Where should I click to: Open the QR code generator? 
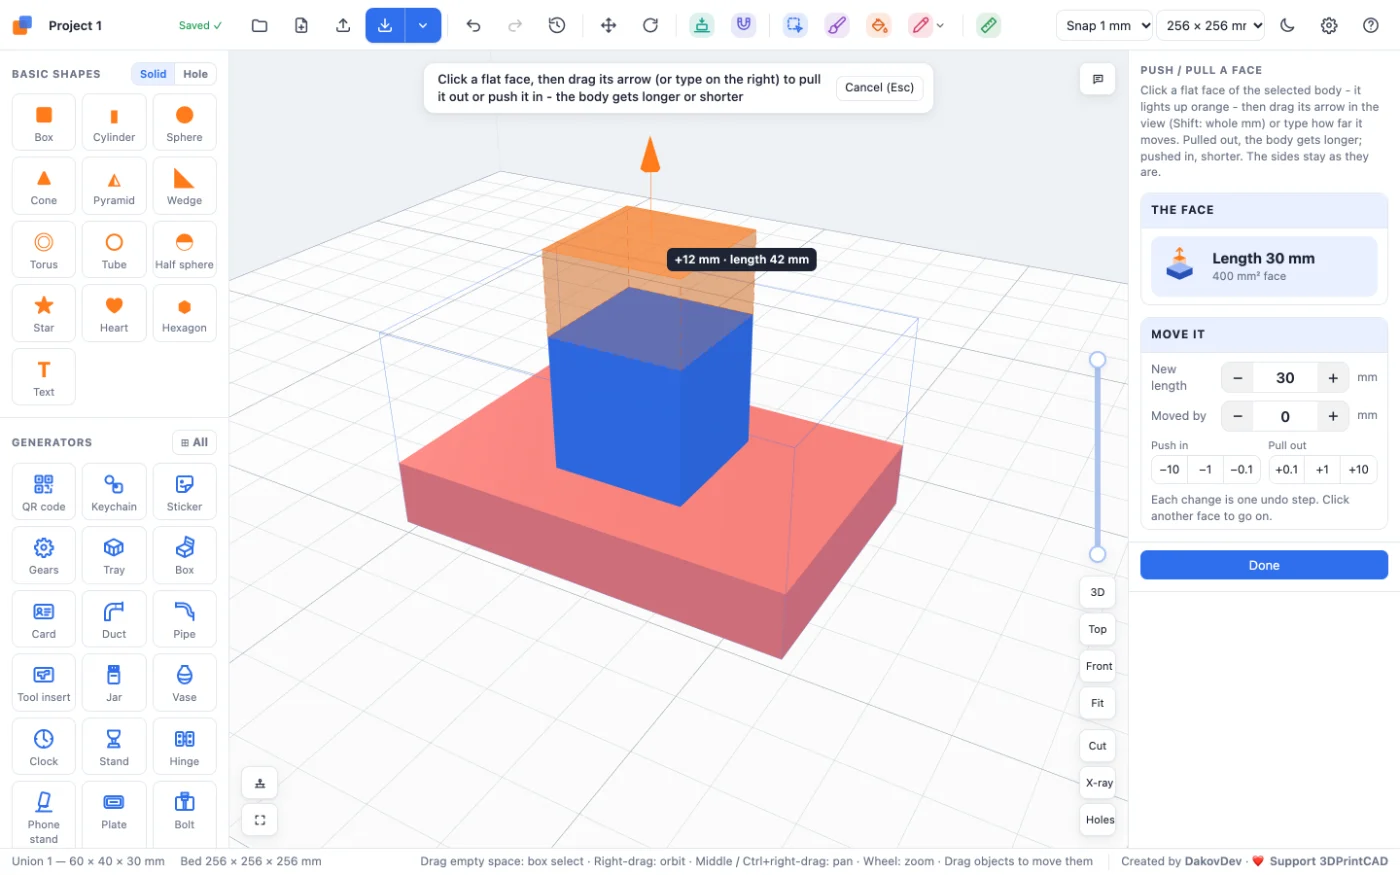[44, 492]
